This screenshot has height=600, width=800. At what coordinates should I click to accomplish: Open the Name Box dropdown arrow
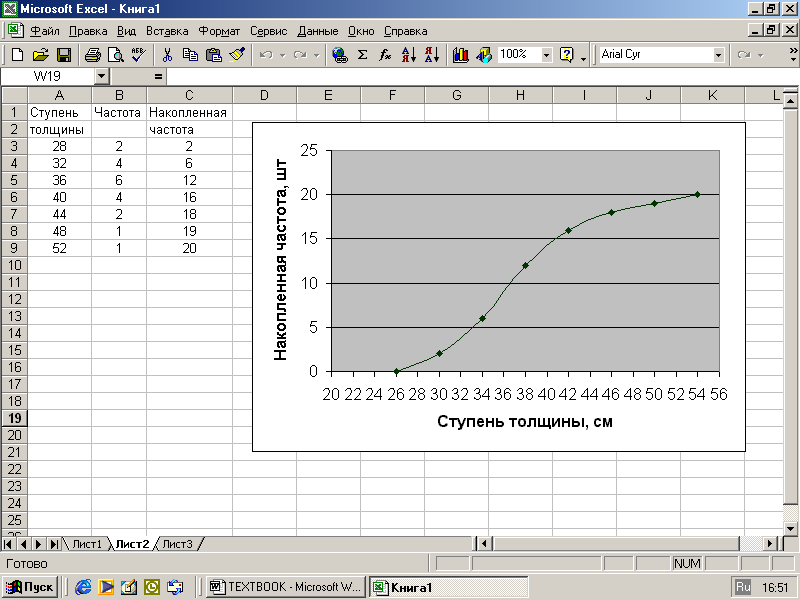102,77
